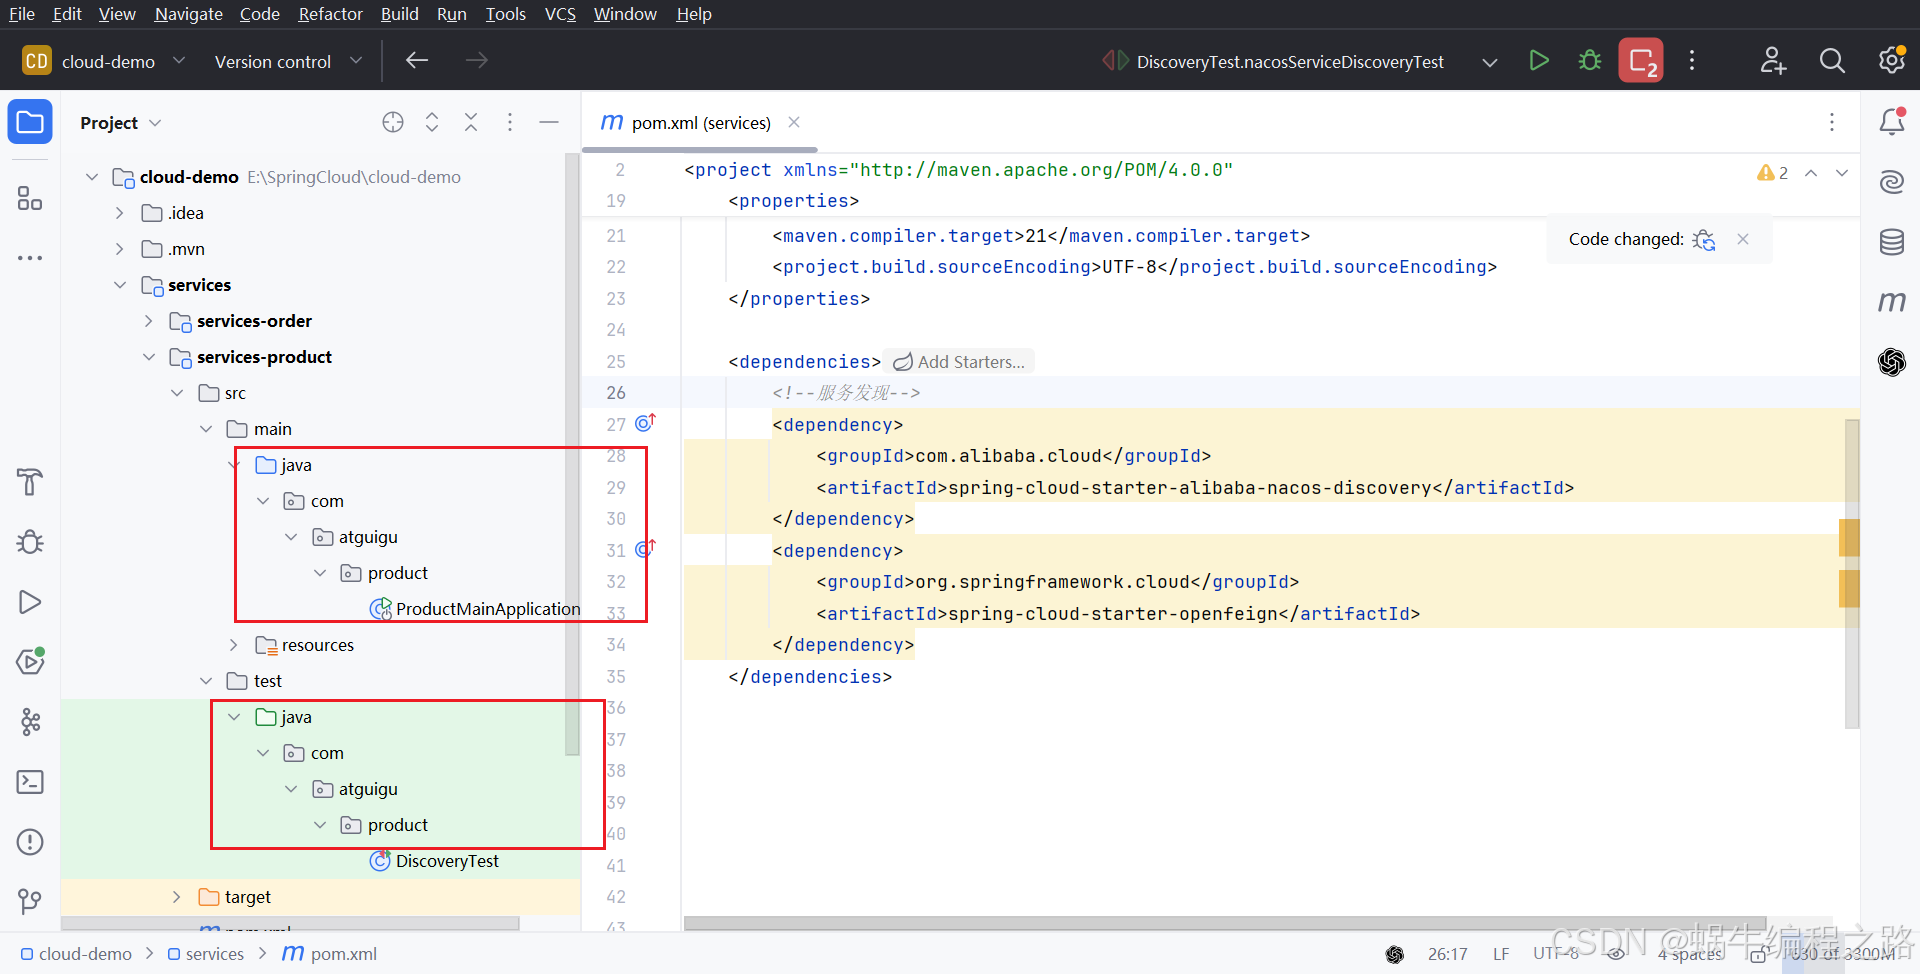Open editor tab options menu
1920x974 pixels.
click(1832, 122)
